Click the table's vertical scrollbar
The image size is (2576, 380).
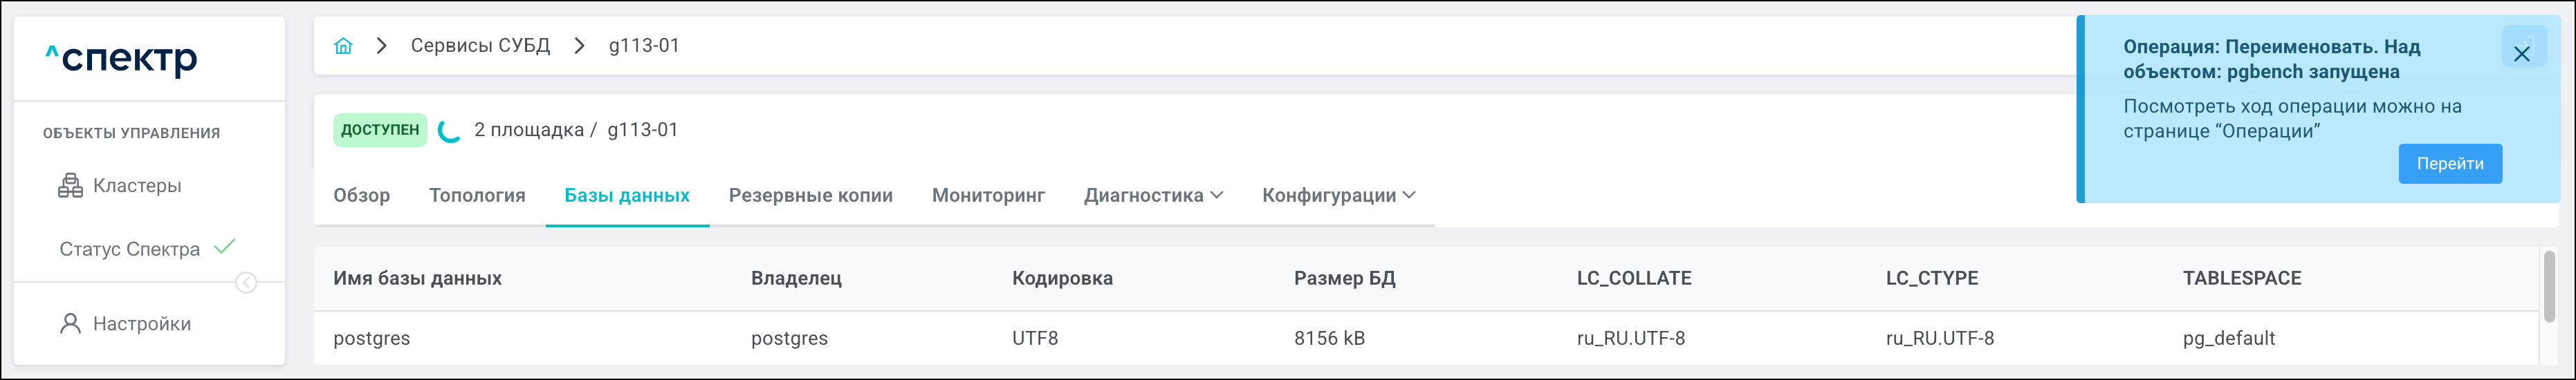2549,288
